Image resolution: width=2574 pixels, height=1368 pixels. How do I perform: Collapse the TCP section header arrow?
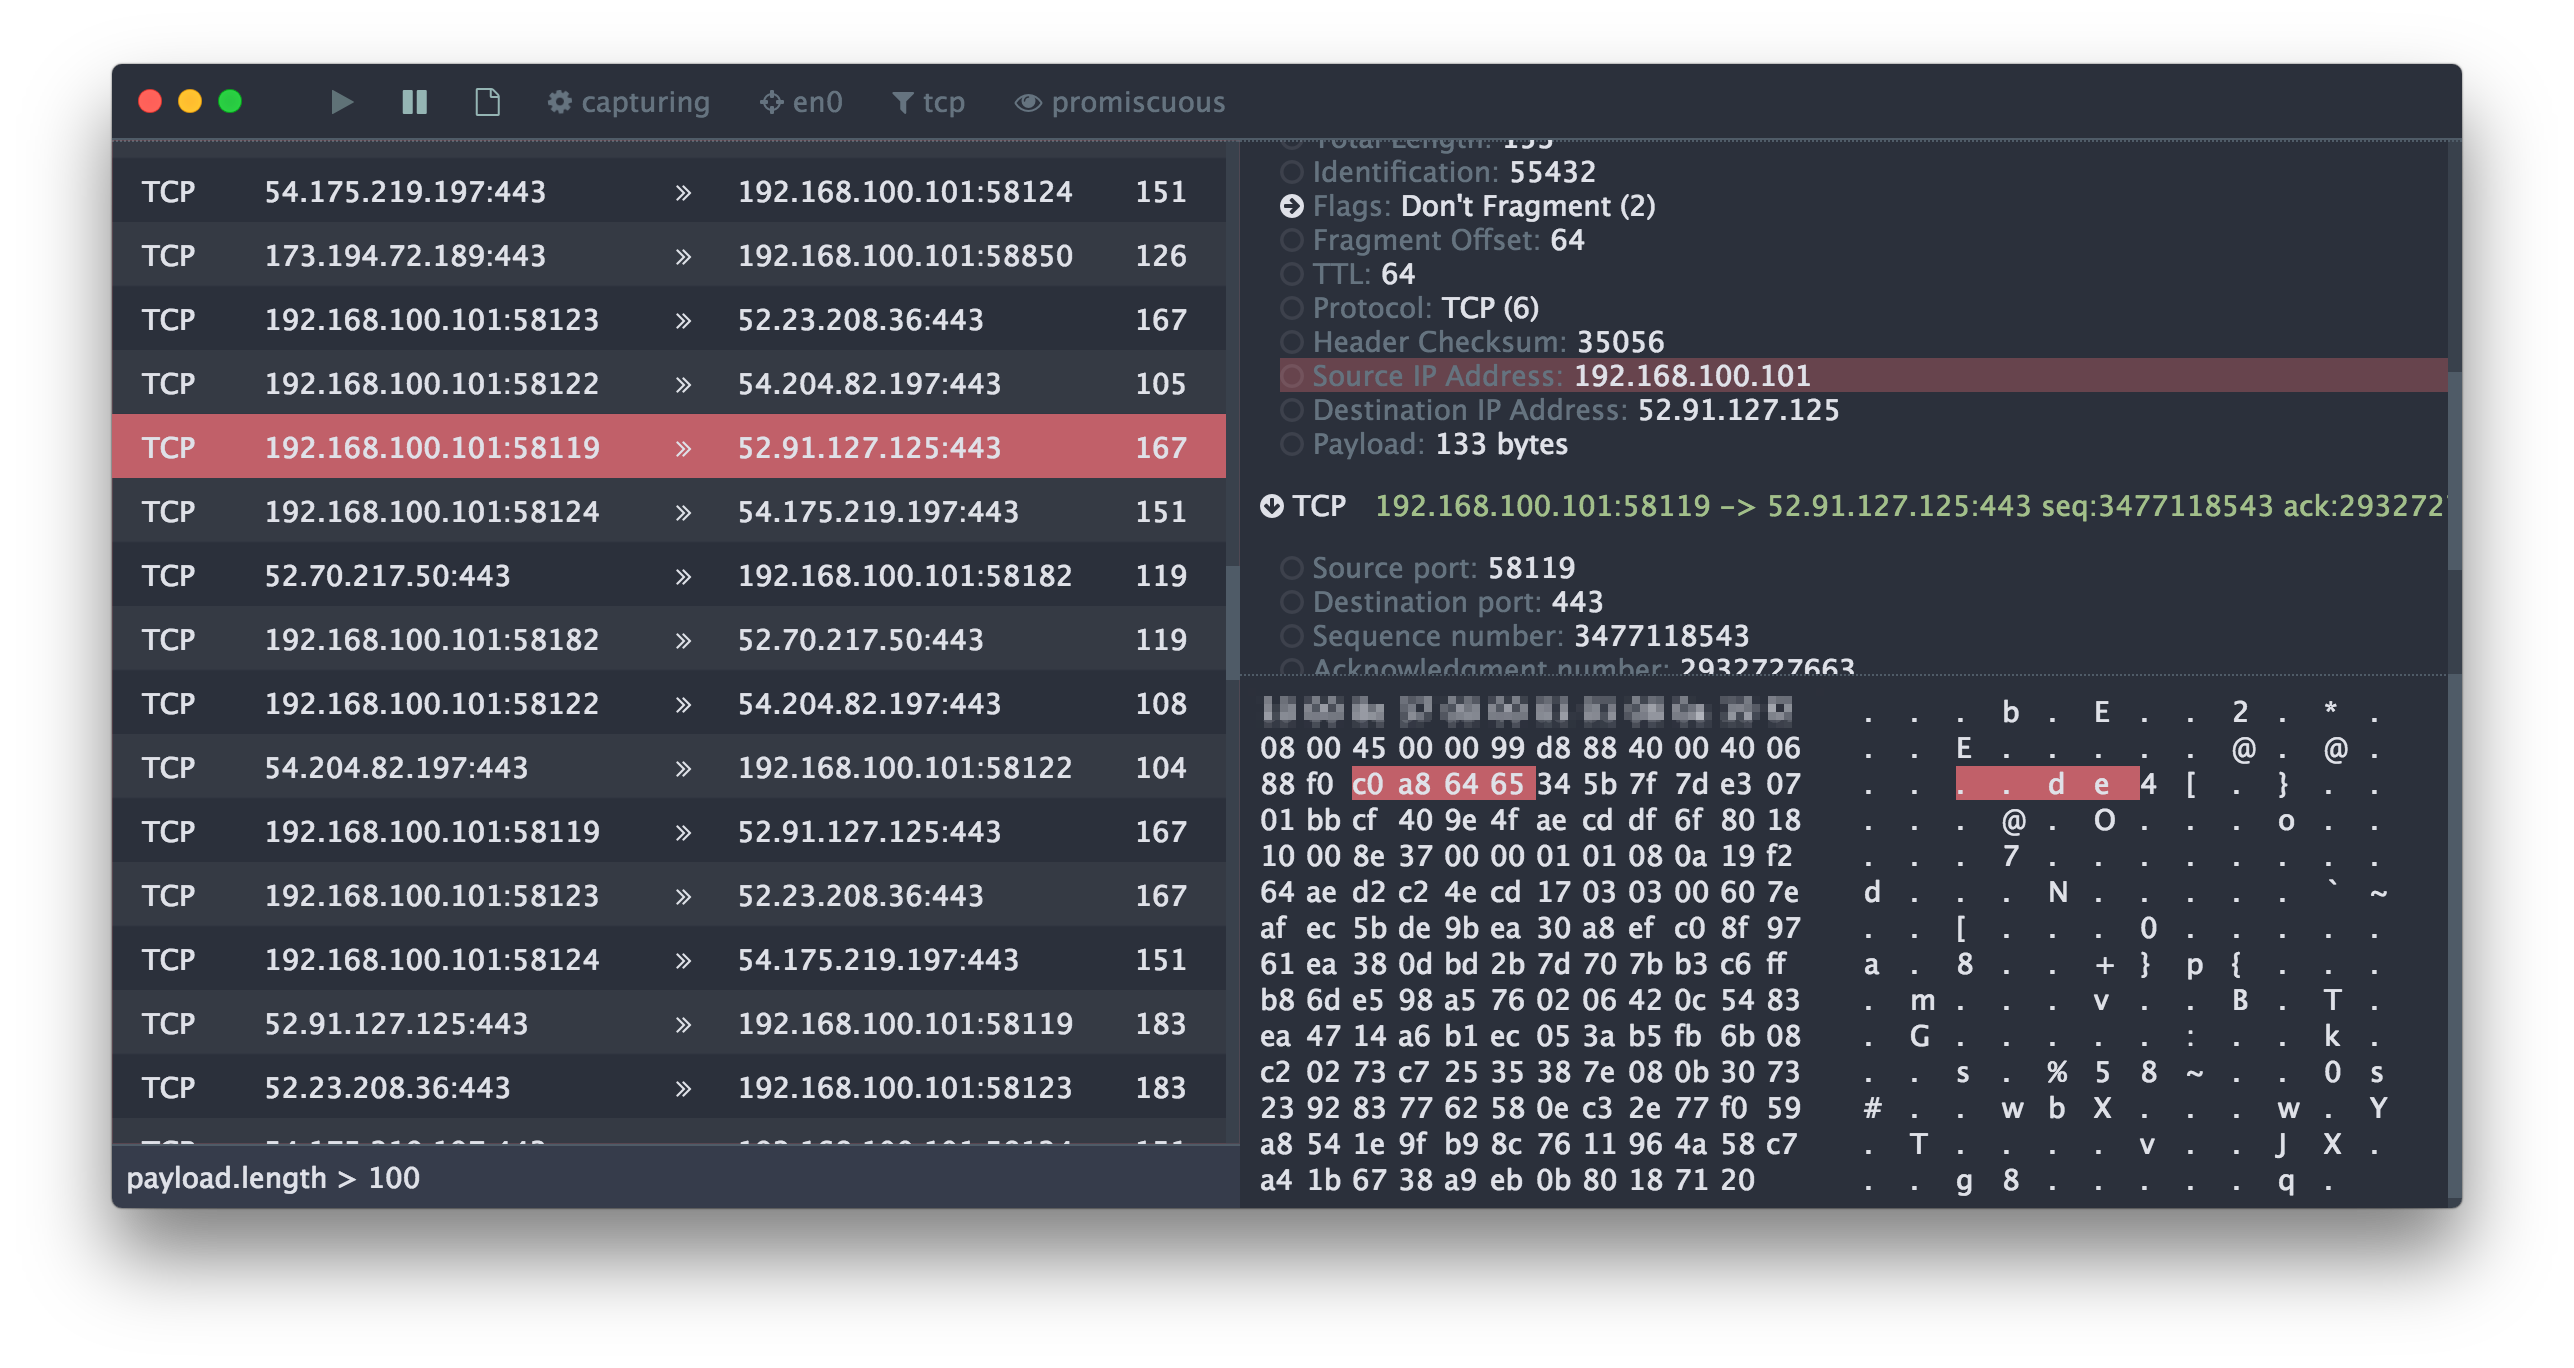[x=1272, y=506]
